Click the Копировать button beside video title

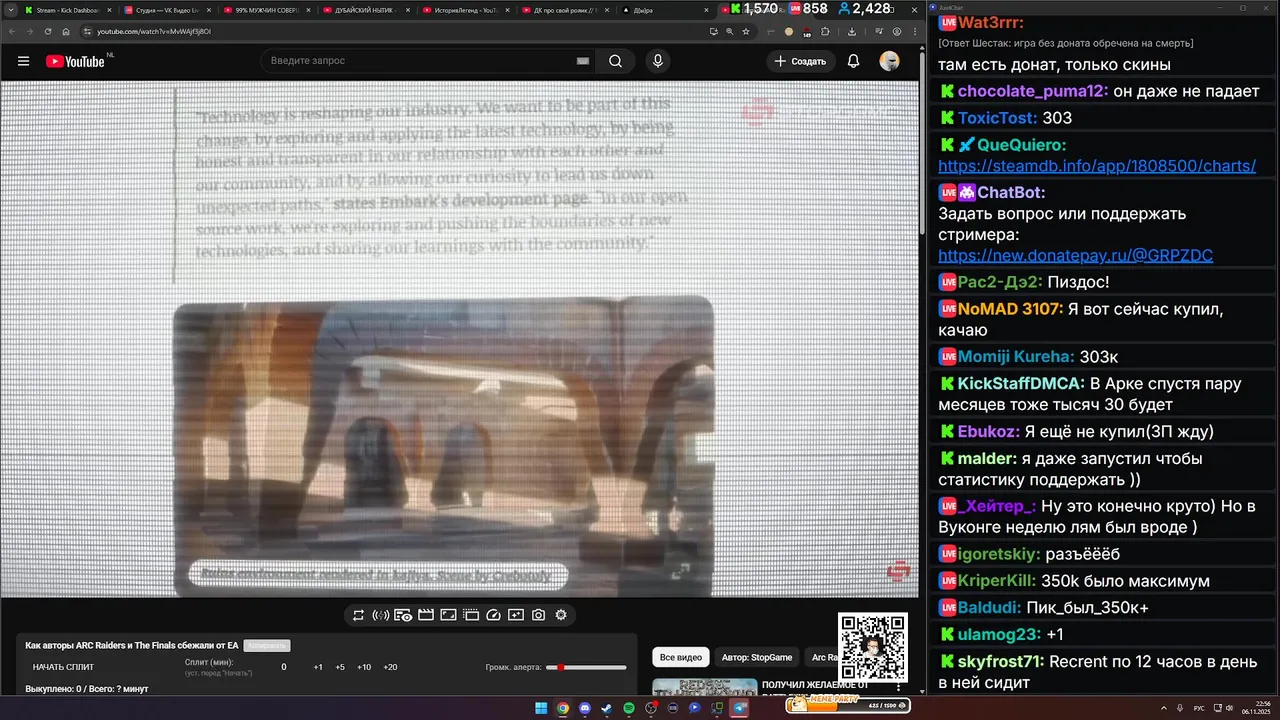click(267, 646)
